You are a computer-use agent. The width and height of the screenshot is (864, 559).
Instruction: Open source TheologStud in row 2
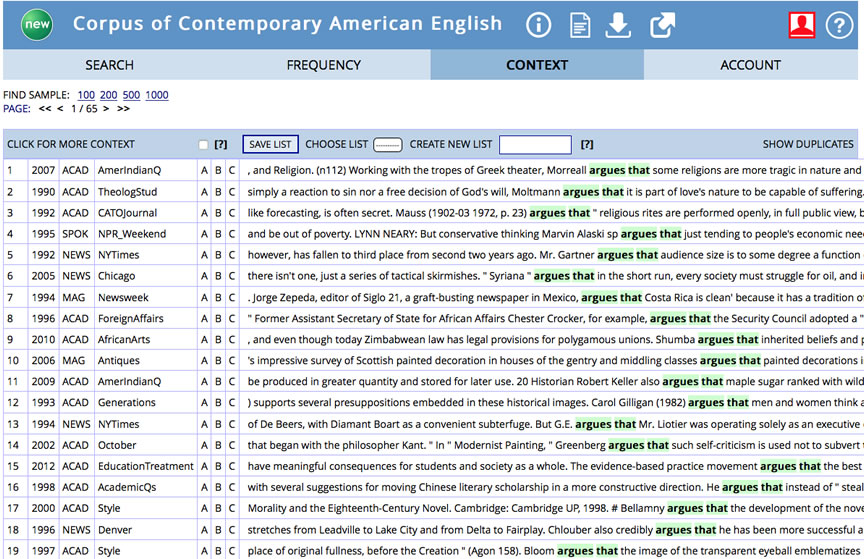tap(127, 192)
